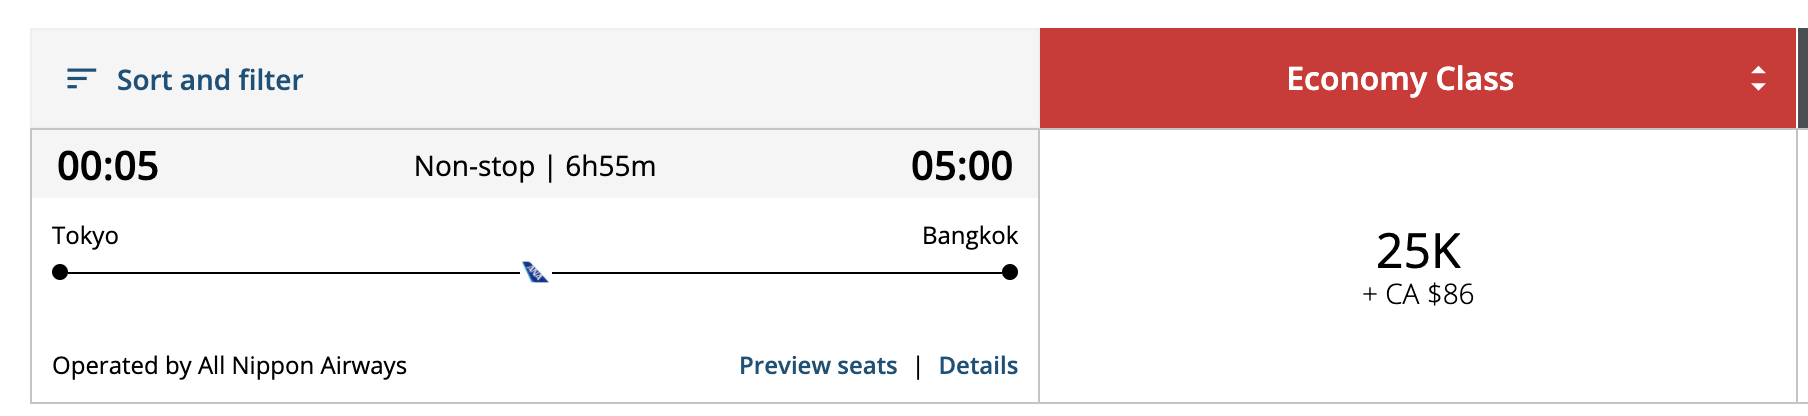Click the up-down arrows beside Economy Class
This screenshot has height=416, width=1808.
(x=1758, y=79)
